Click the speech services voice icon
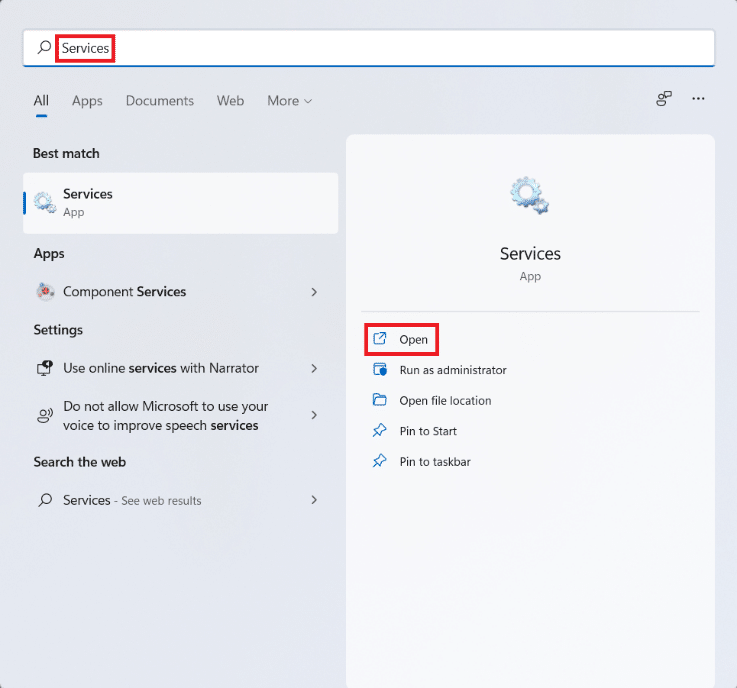This screenshot has width=737, height=688. coord(45,415)
